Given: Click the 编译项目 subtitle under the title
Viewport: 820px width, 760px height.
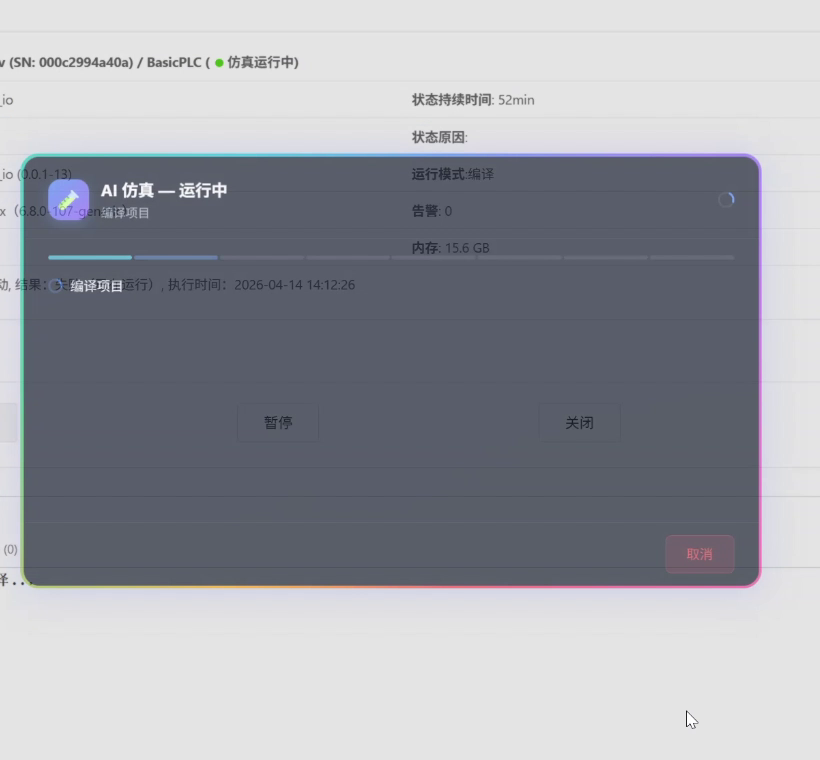Looking at the screenshot, I should [126, 213].
